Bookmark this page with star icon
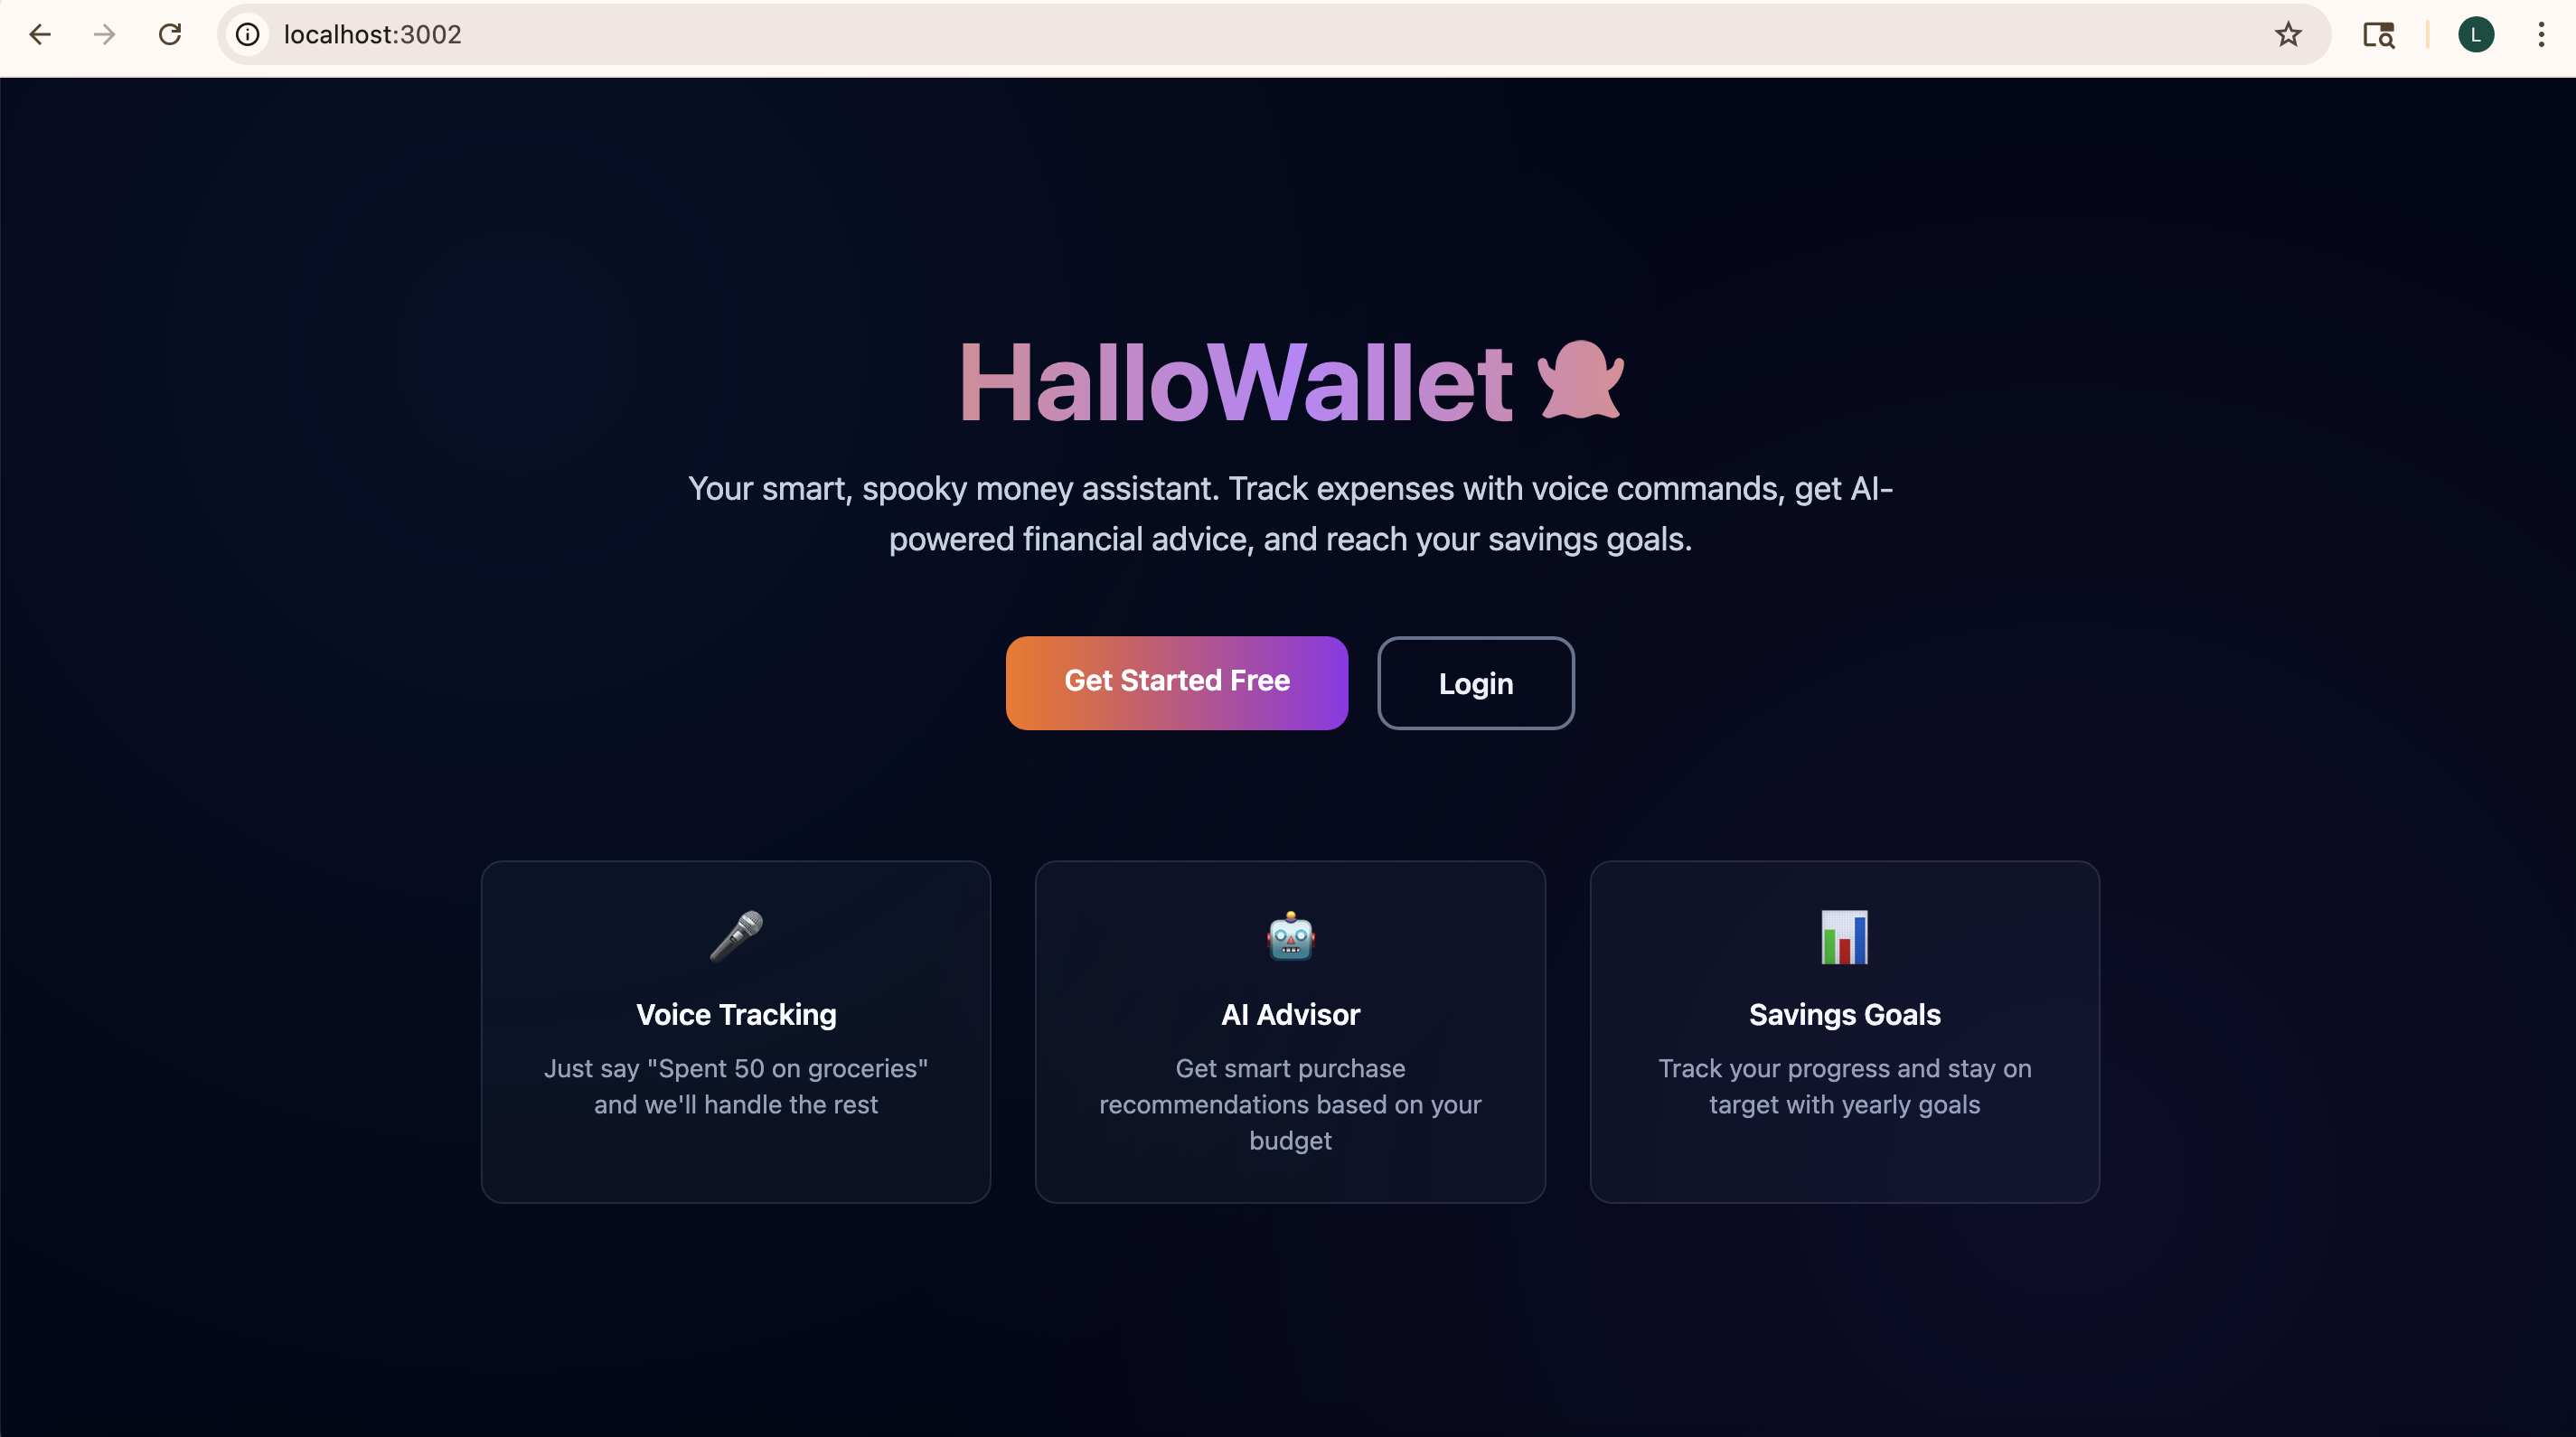 (x=2288, y=35)
